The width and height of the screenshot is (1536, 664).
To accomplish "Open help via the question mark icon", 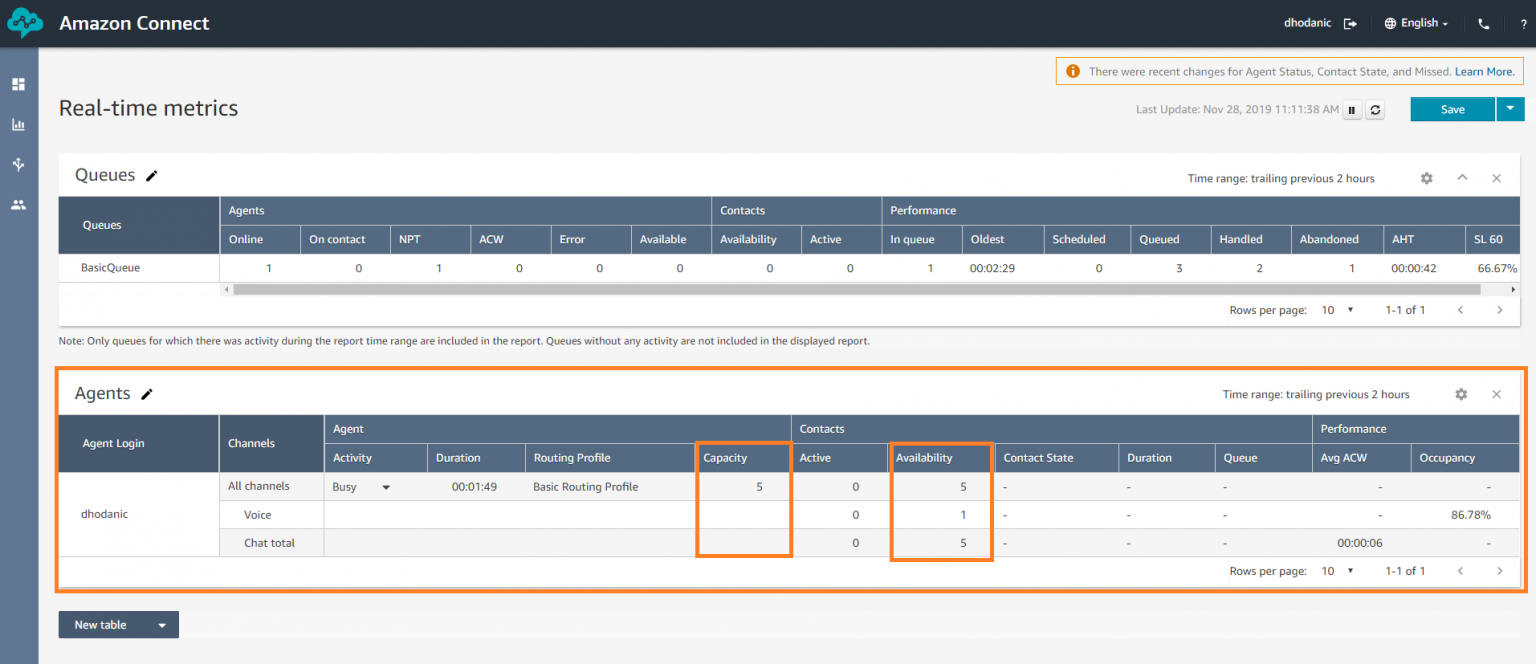I will 1521,22.
